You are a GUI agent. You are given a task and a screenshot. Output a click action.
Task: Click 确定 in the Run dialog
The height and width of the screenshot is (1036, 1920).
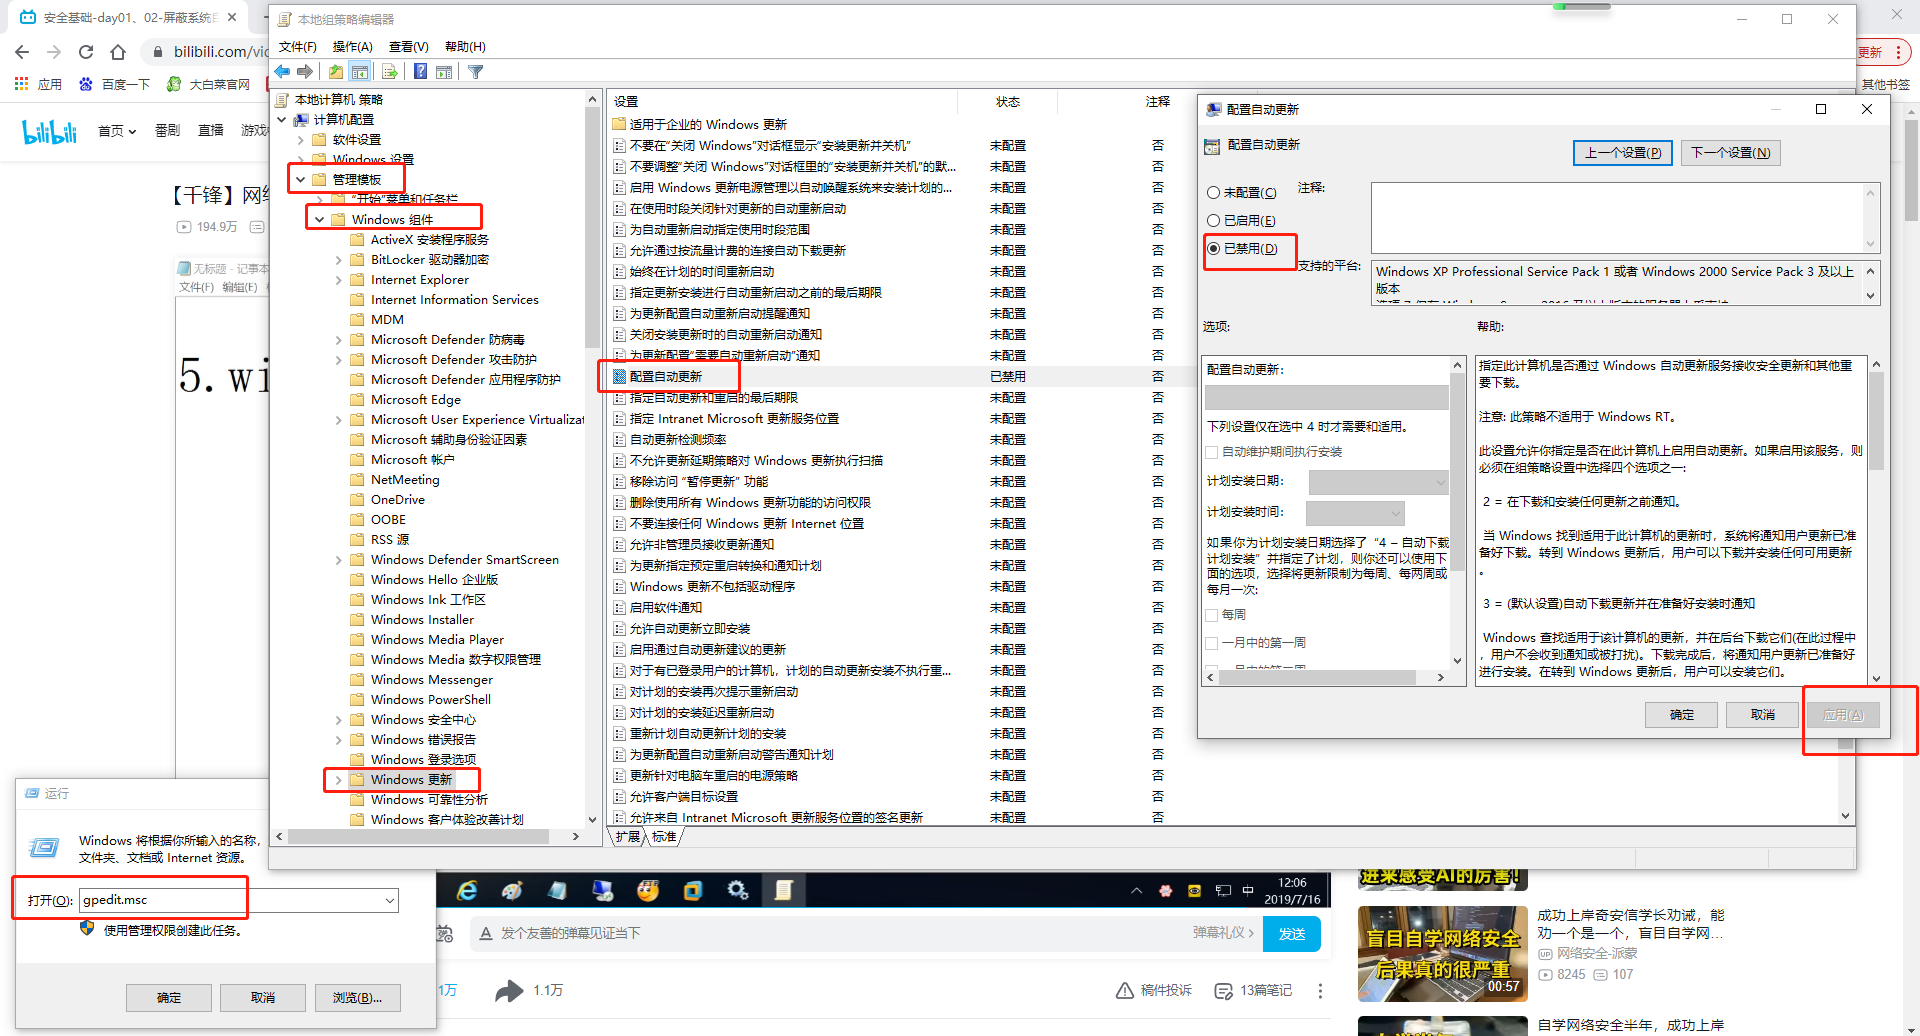[169, 998]
